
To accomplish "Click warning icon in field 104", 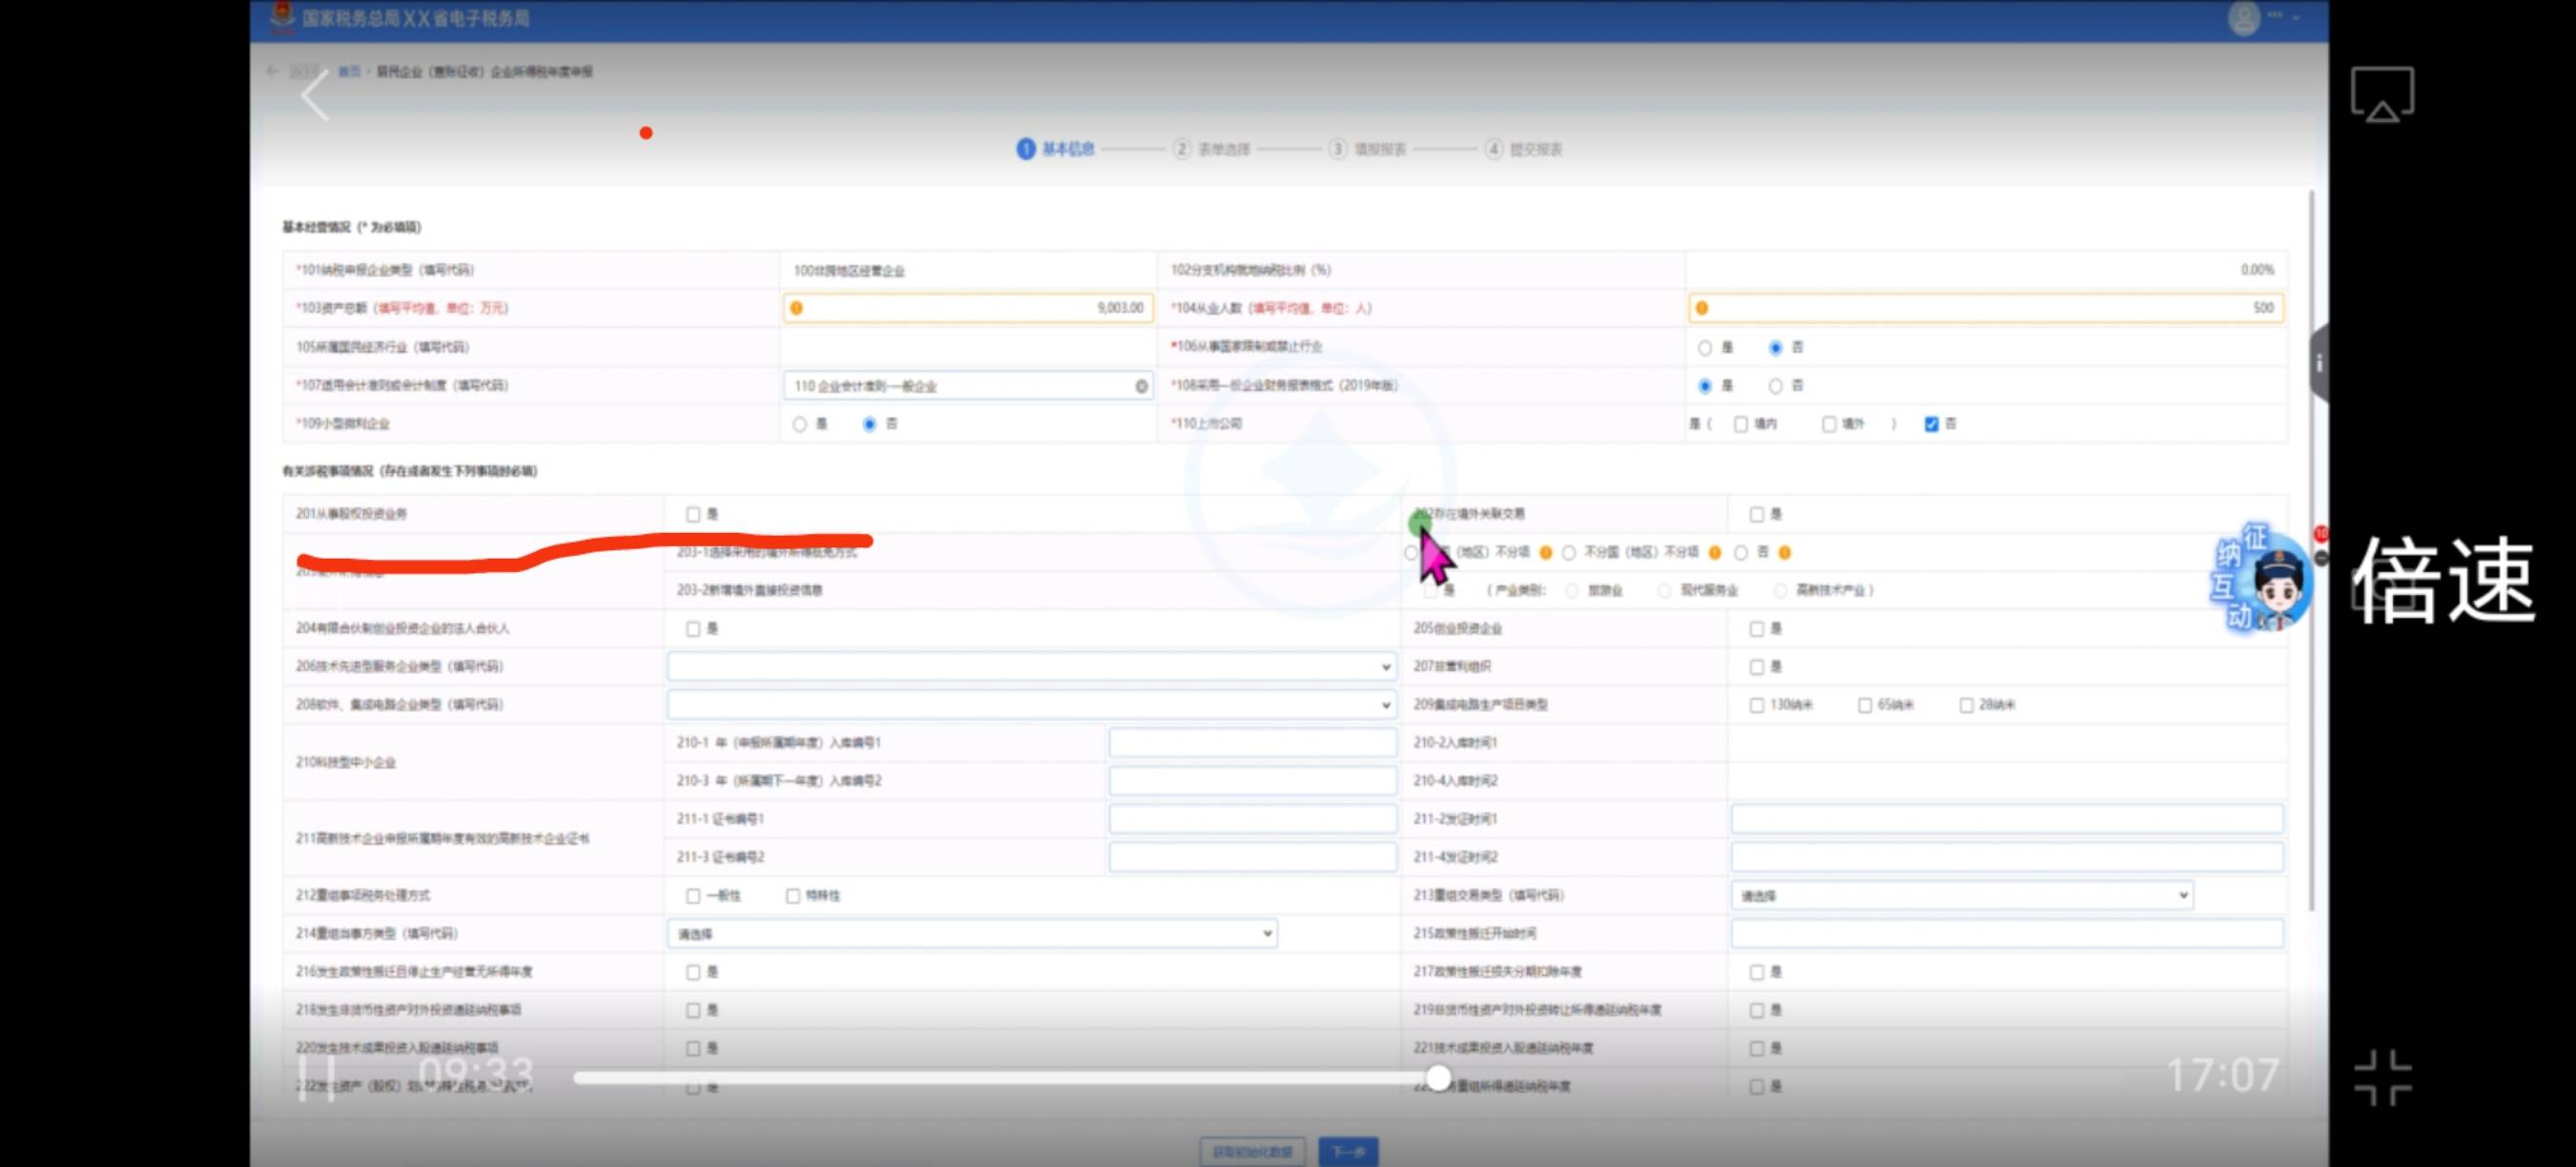I will (x=1701, y=308).
